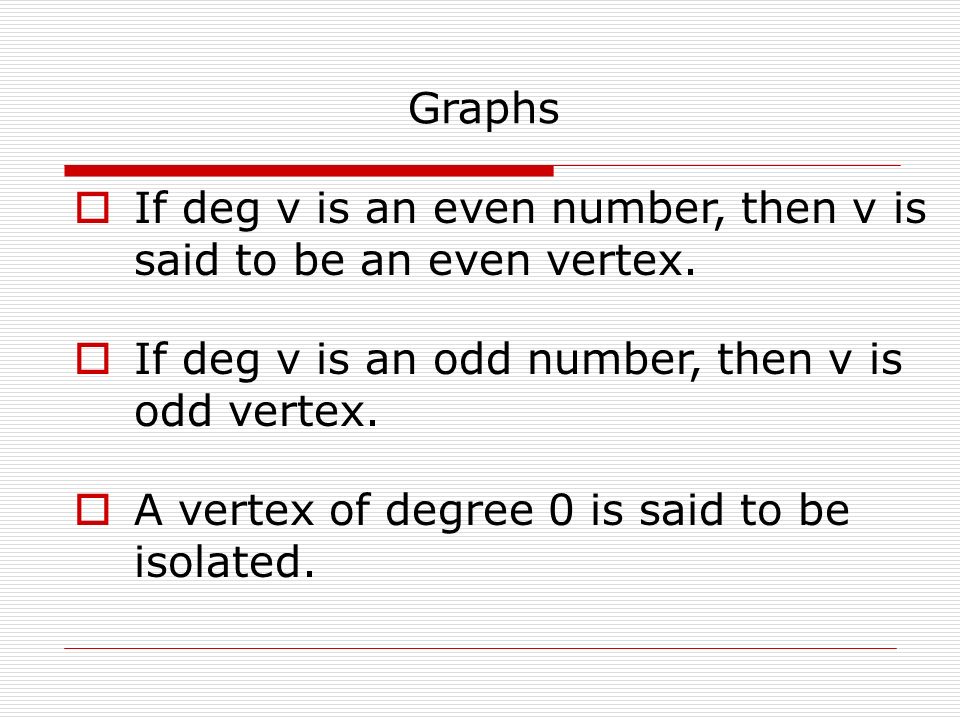Image resolution: width=960 pixels, height=720 pixels.
Task: Click the word 'isolated.' in the last bullet
Action: (x=224, y=561)
